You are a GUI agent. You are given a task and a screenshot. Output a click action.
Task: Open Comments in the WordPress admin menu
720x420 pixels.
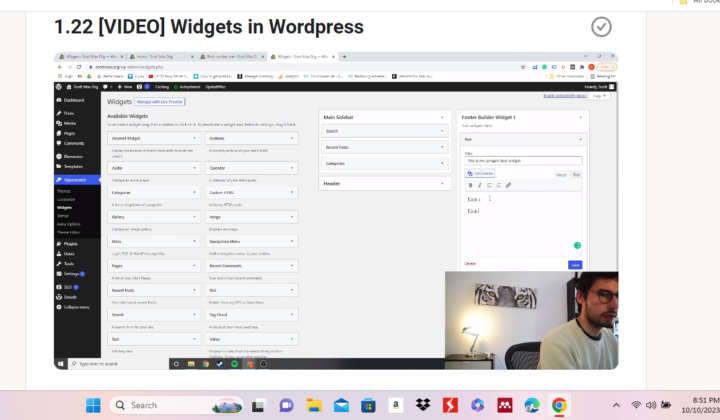coord(73,144)
